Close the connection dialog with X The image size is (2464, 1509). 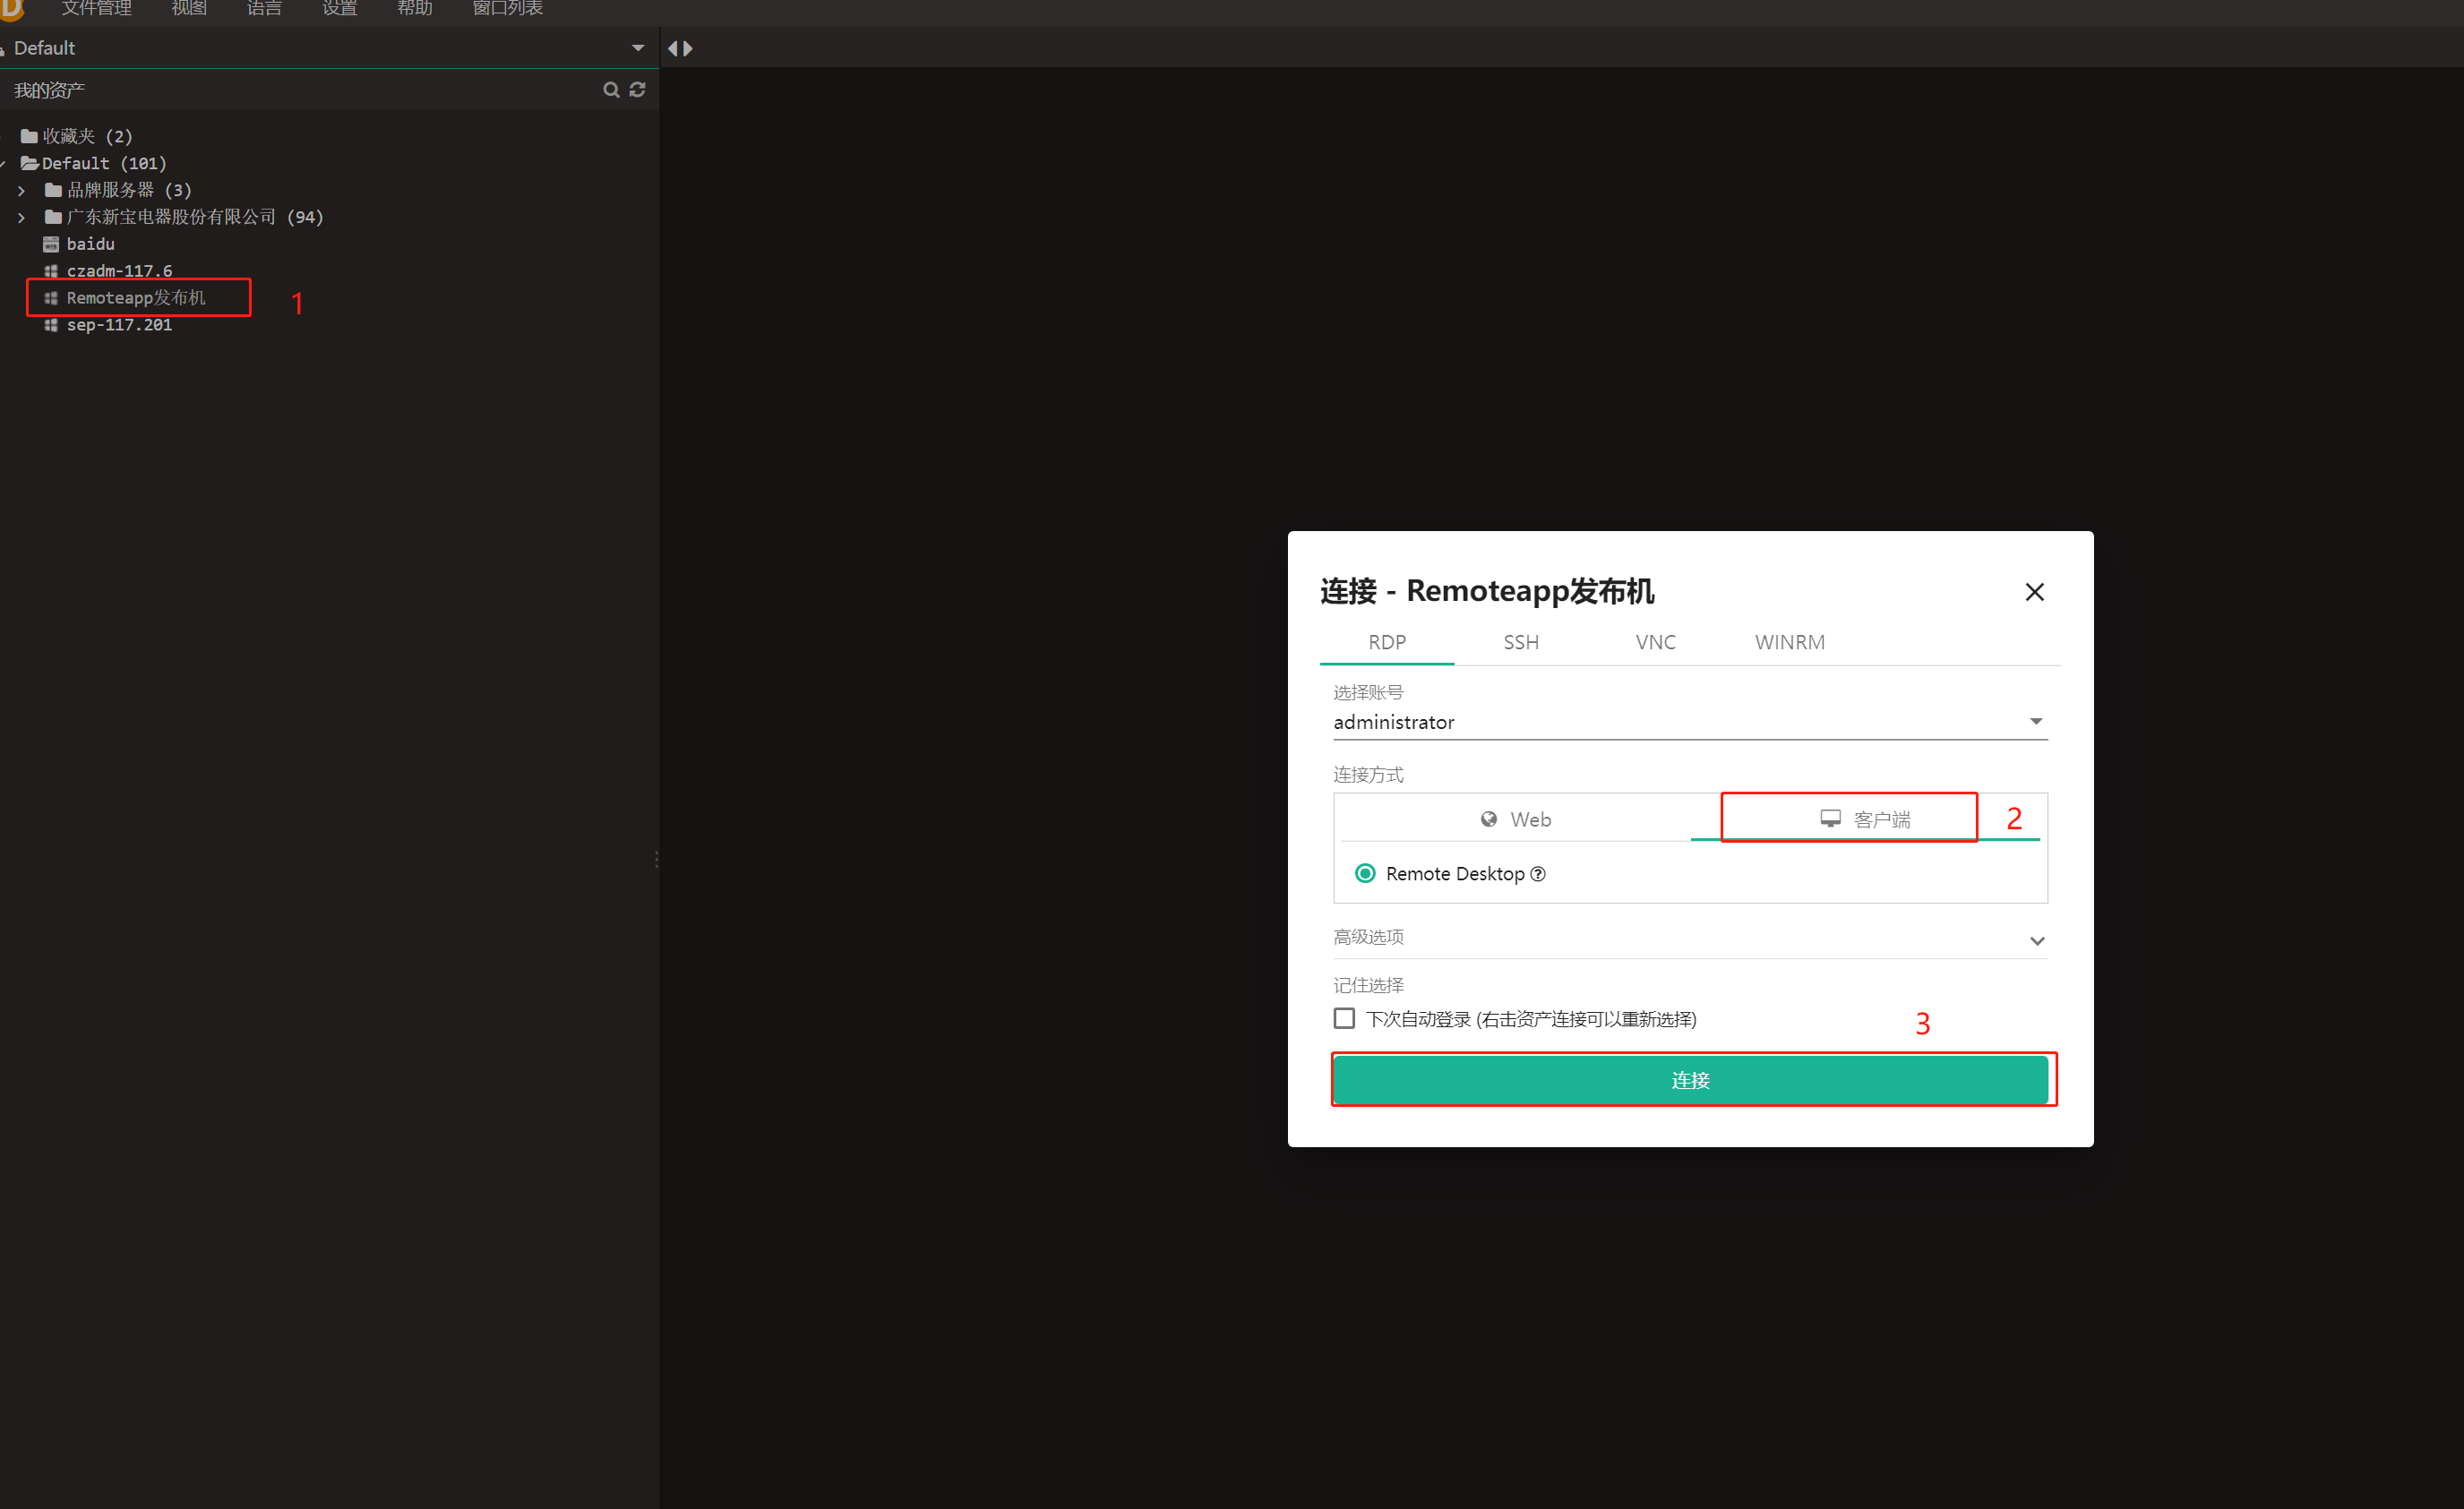pyautogui.click(x=2034, y=592)
